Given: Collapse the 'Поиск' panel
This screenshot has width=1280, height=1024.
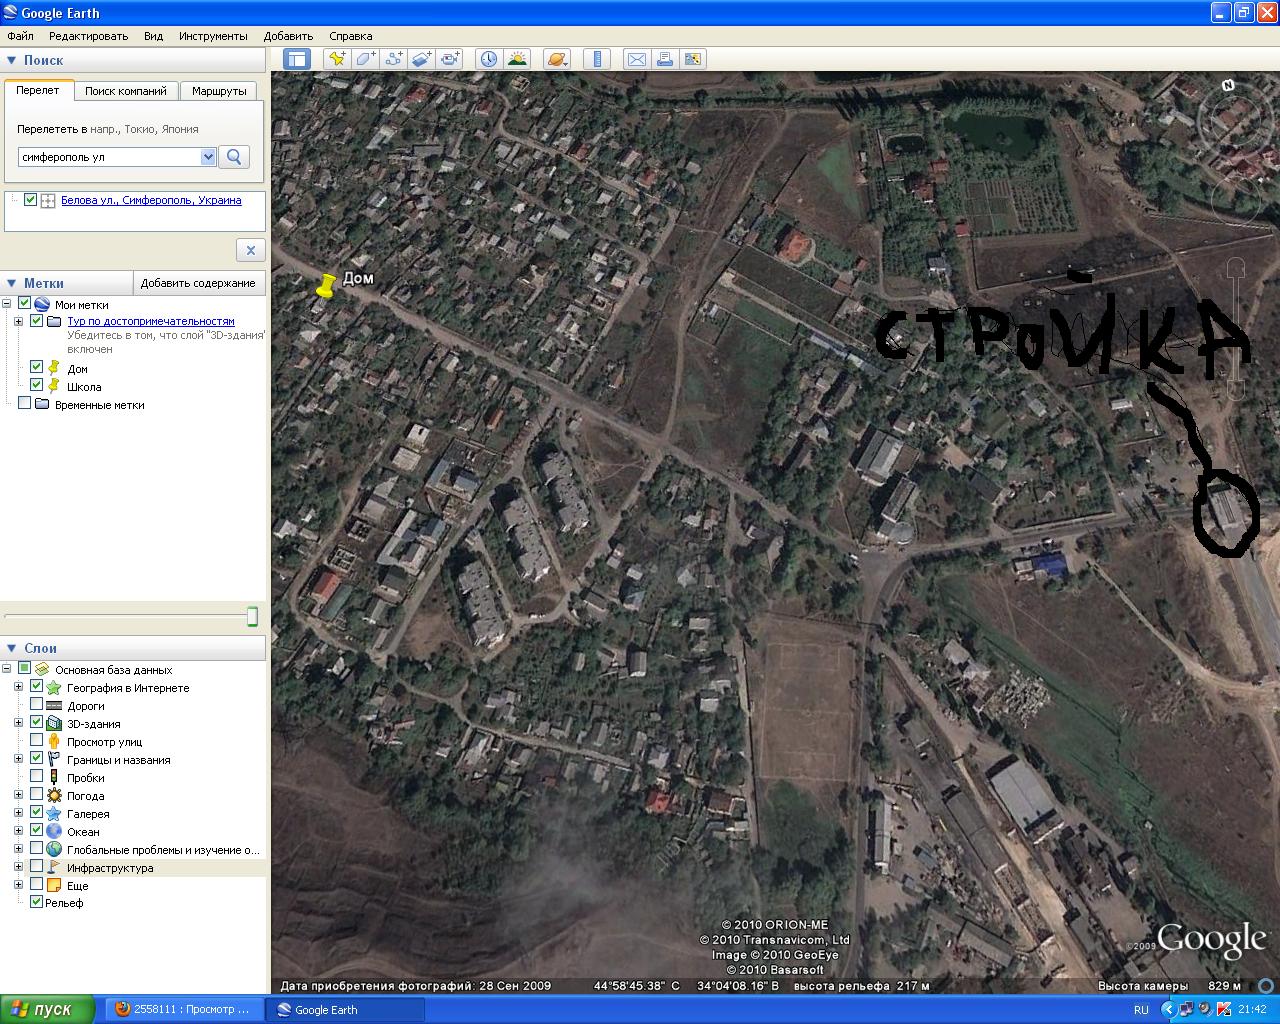Looking at the screenshot, I should coord(11,60).
